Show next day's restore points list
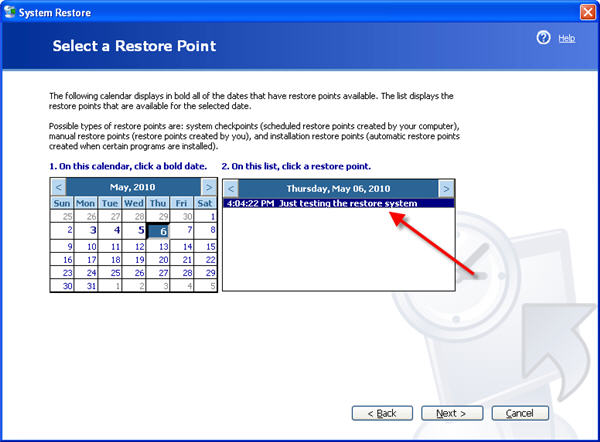600x442 pixels. (445, 188)
